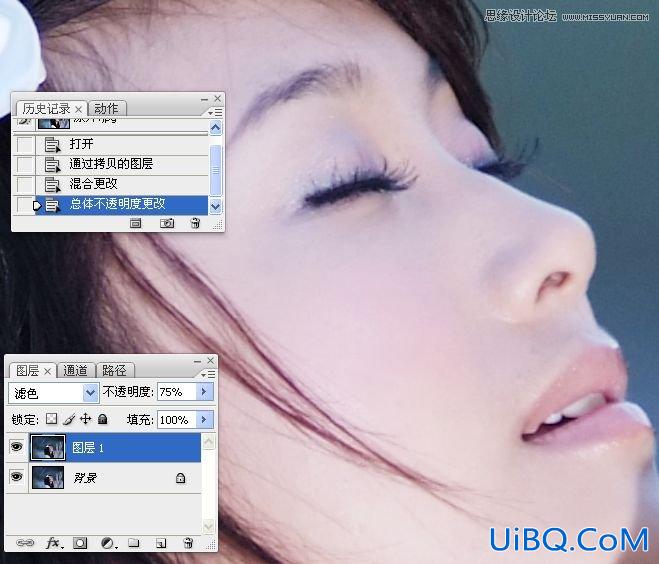The image size is (659, 564).
Task: Switch to the 通道 tab
Action: (x=76, y=370)
